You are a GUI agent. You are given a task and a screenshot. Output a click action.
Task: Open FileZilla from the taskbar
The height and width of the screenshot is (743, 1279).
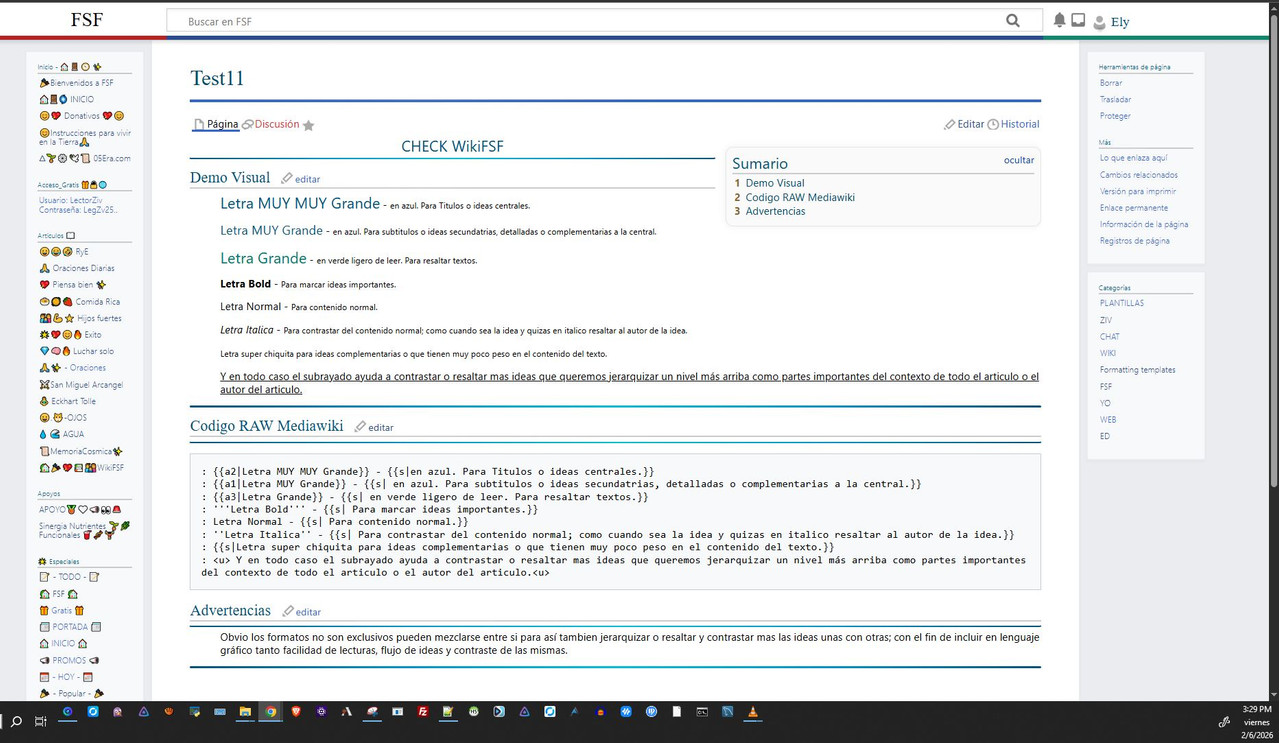click(423, 712)
